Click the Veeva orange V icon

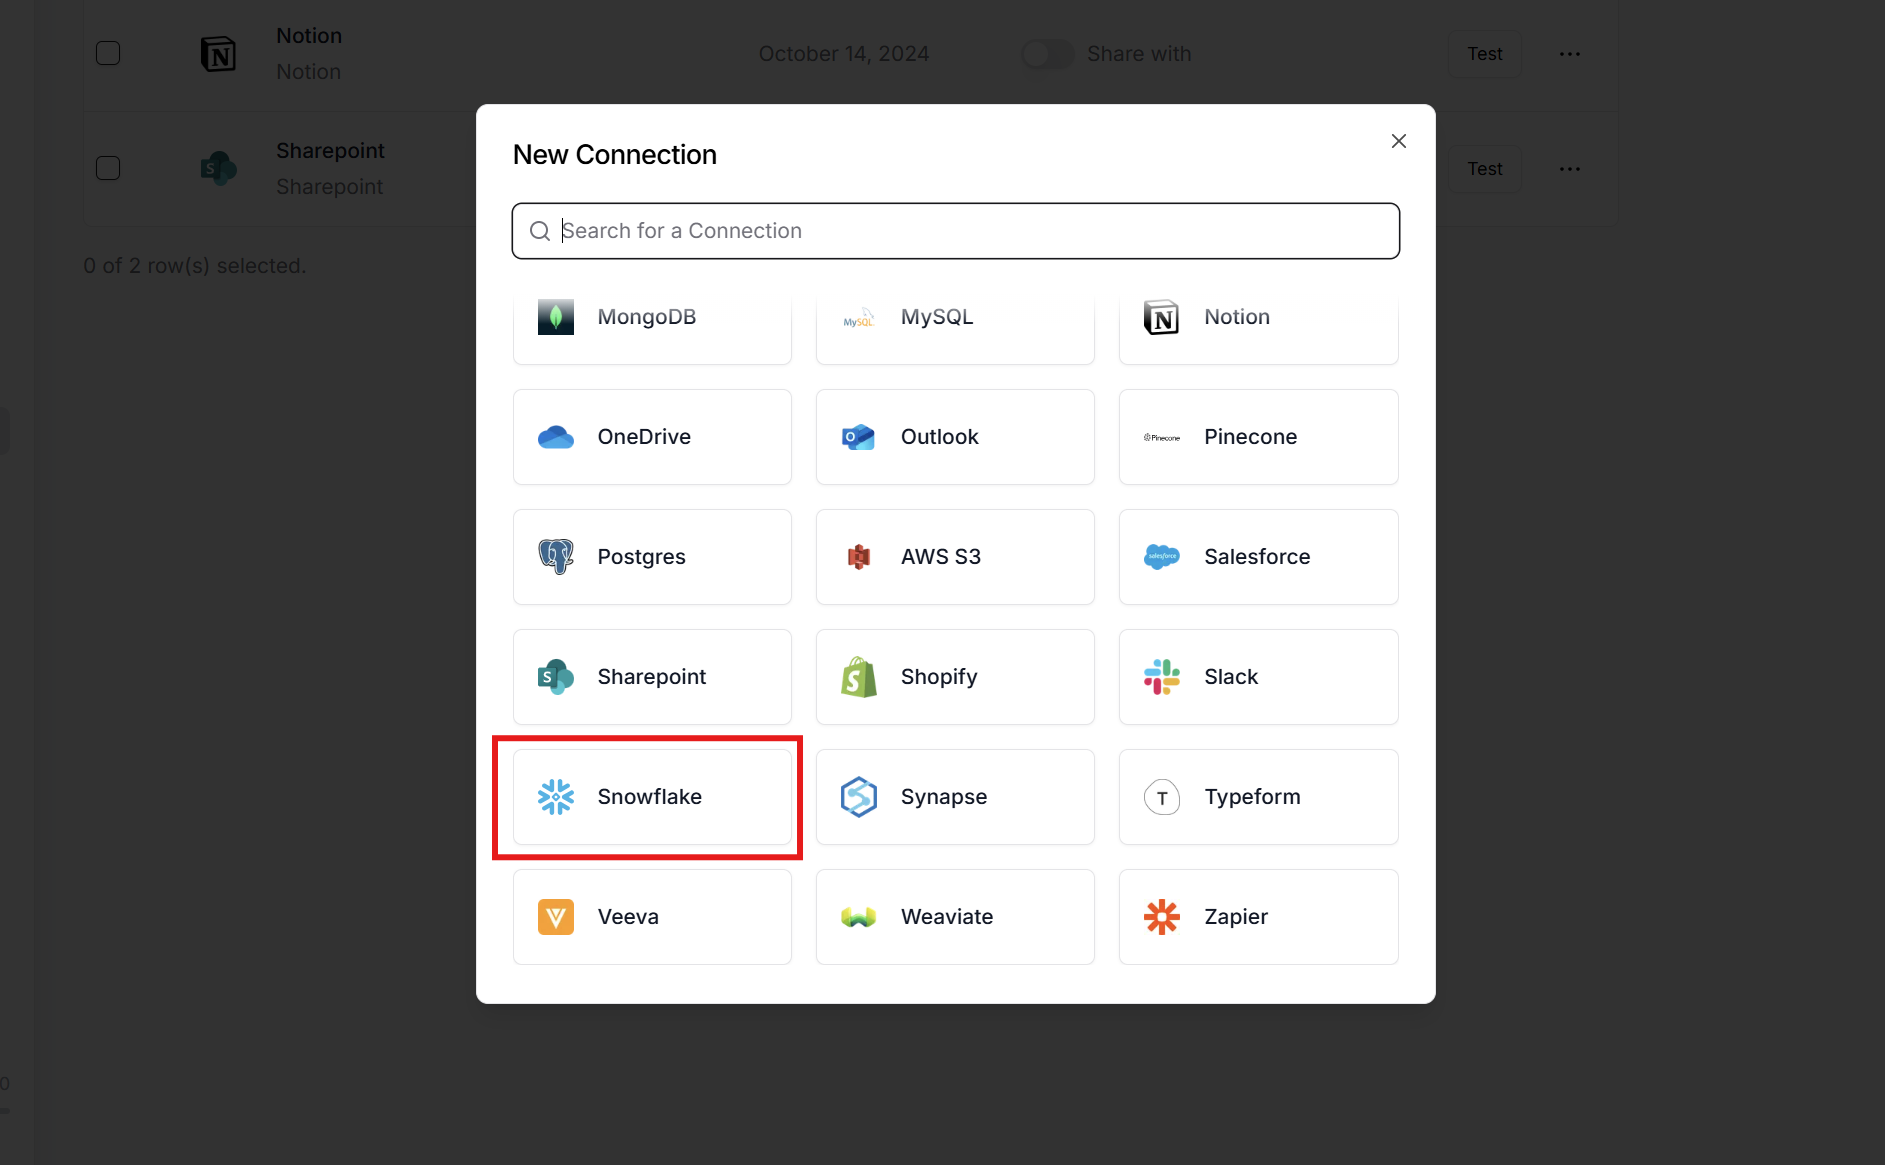(556, 917)
